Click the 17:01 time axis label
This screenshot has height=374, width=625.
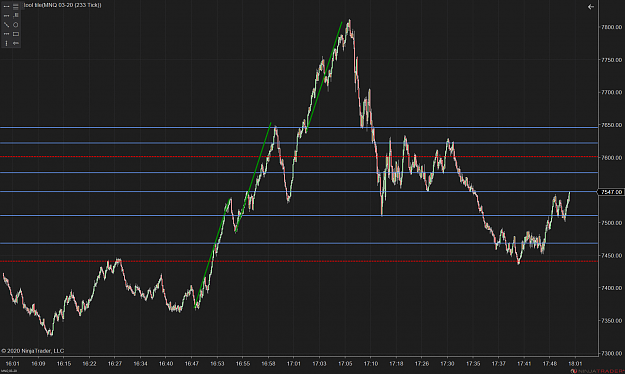(294, 364)
